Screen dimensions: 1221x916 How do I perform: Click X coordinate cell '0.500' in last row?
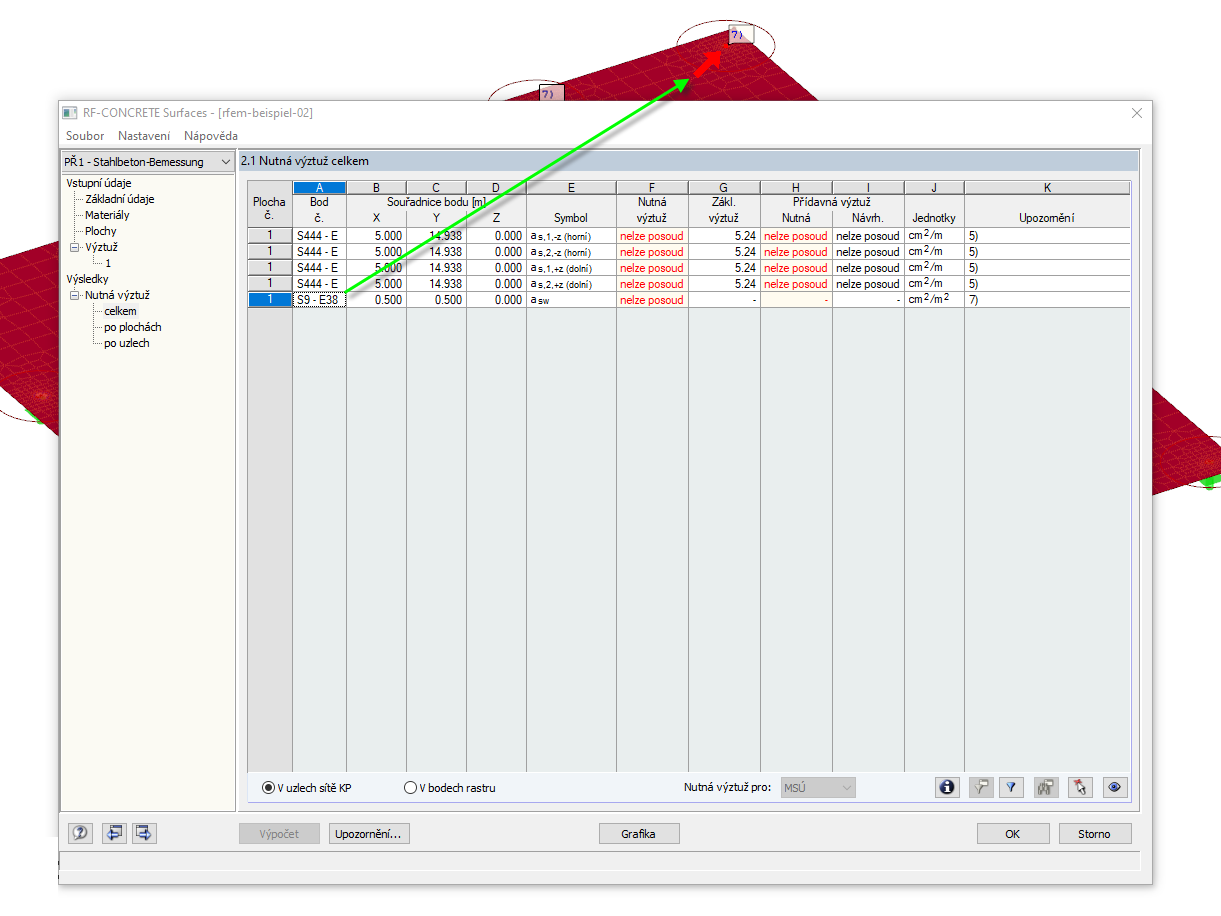pos(376,300)
